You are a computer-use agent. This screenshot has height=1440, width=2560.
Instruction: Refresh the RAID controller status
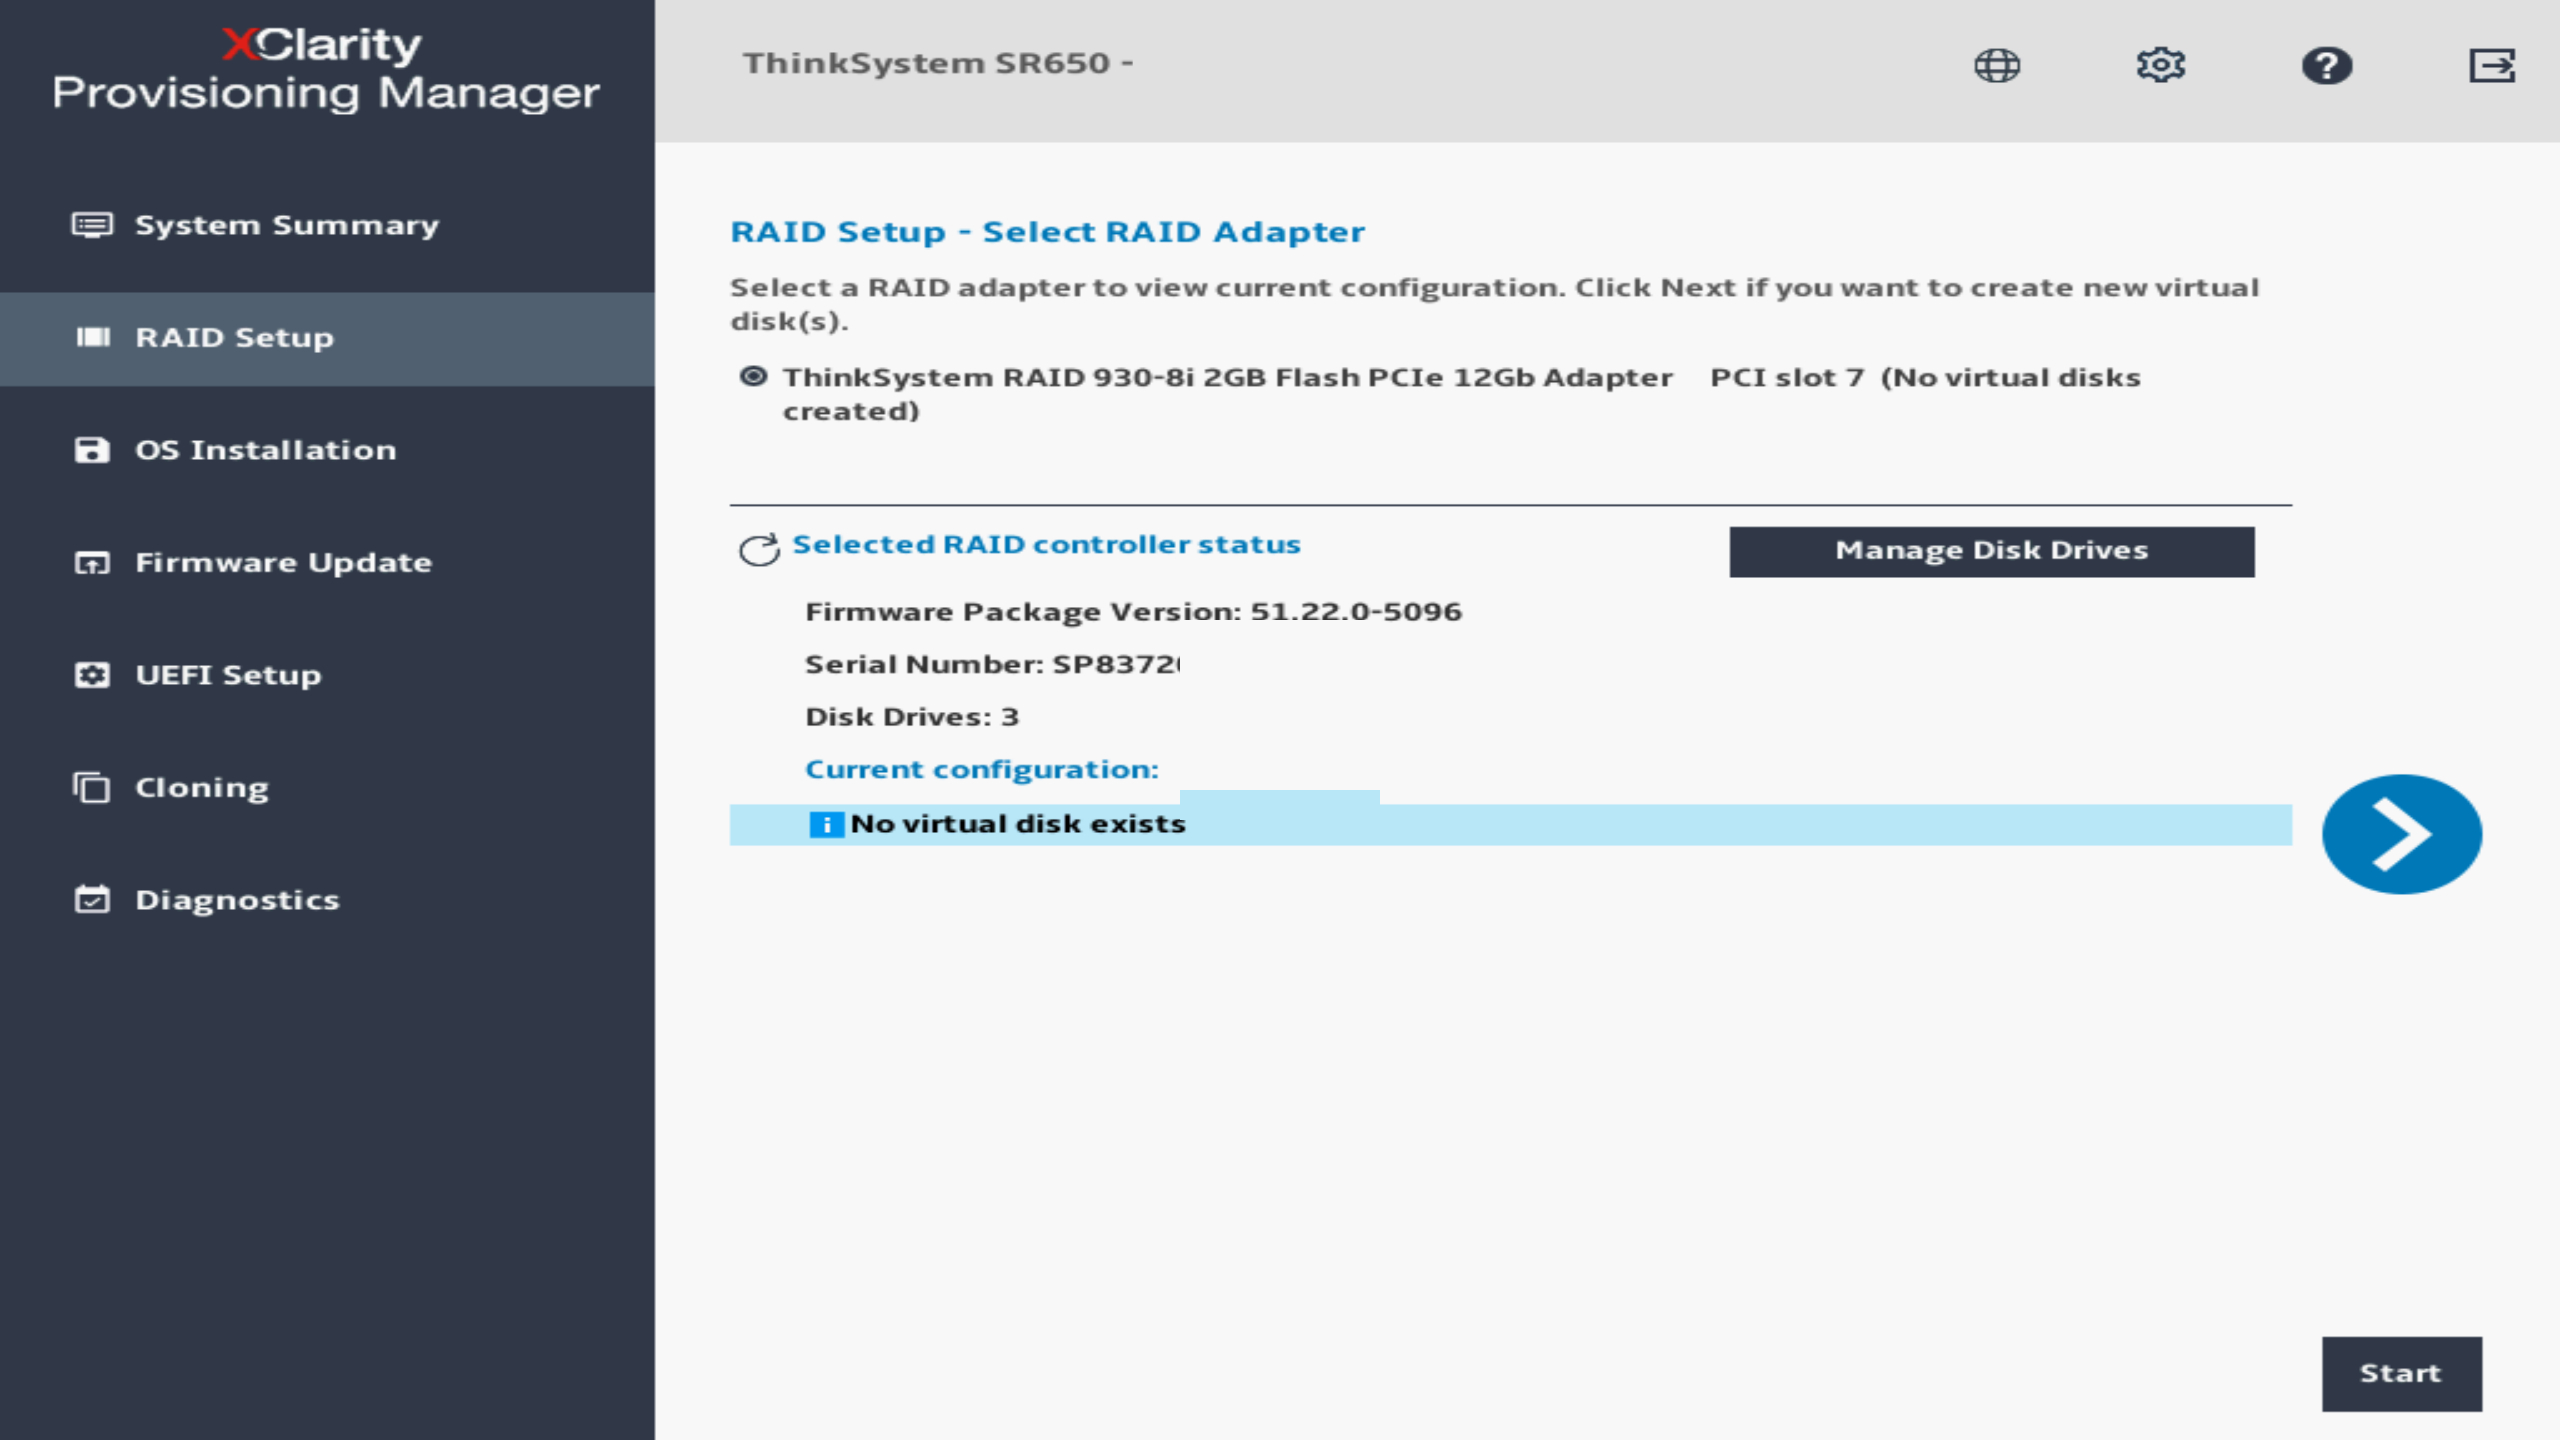click(759, 548)
